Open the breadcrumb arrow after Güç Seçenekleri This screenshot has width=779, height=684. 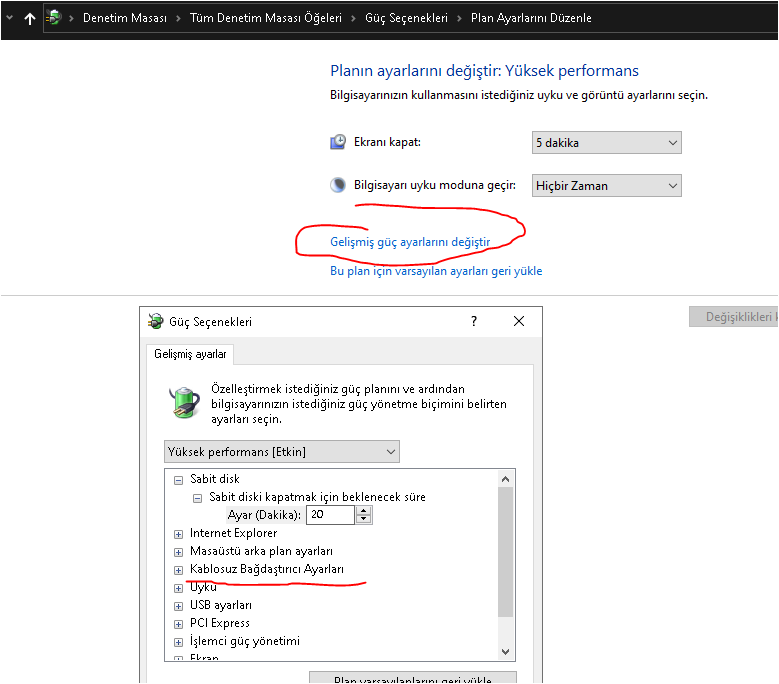point(460,18)
